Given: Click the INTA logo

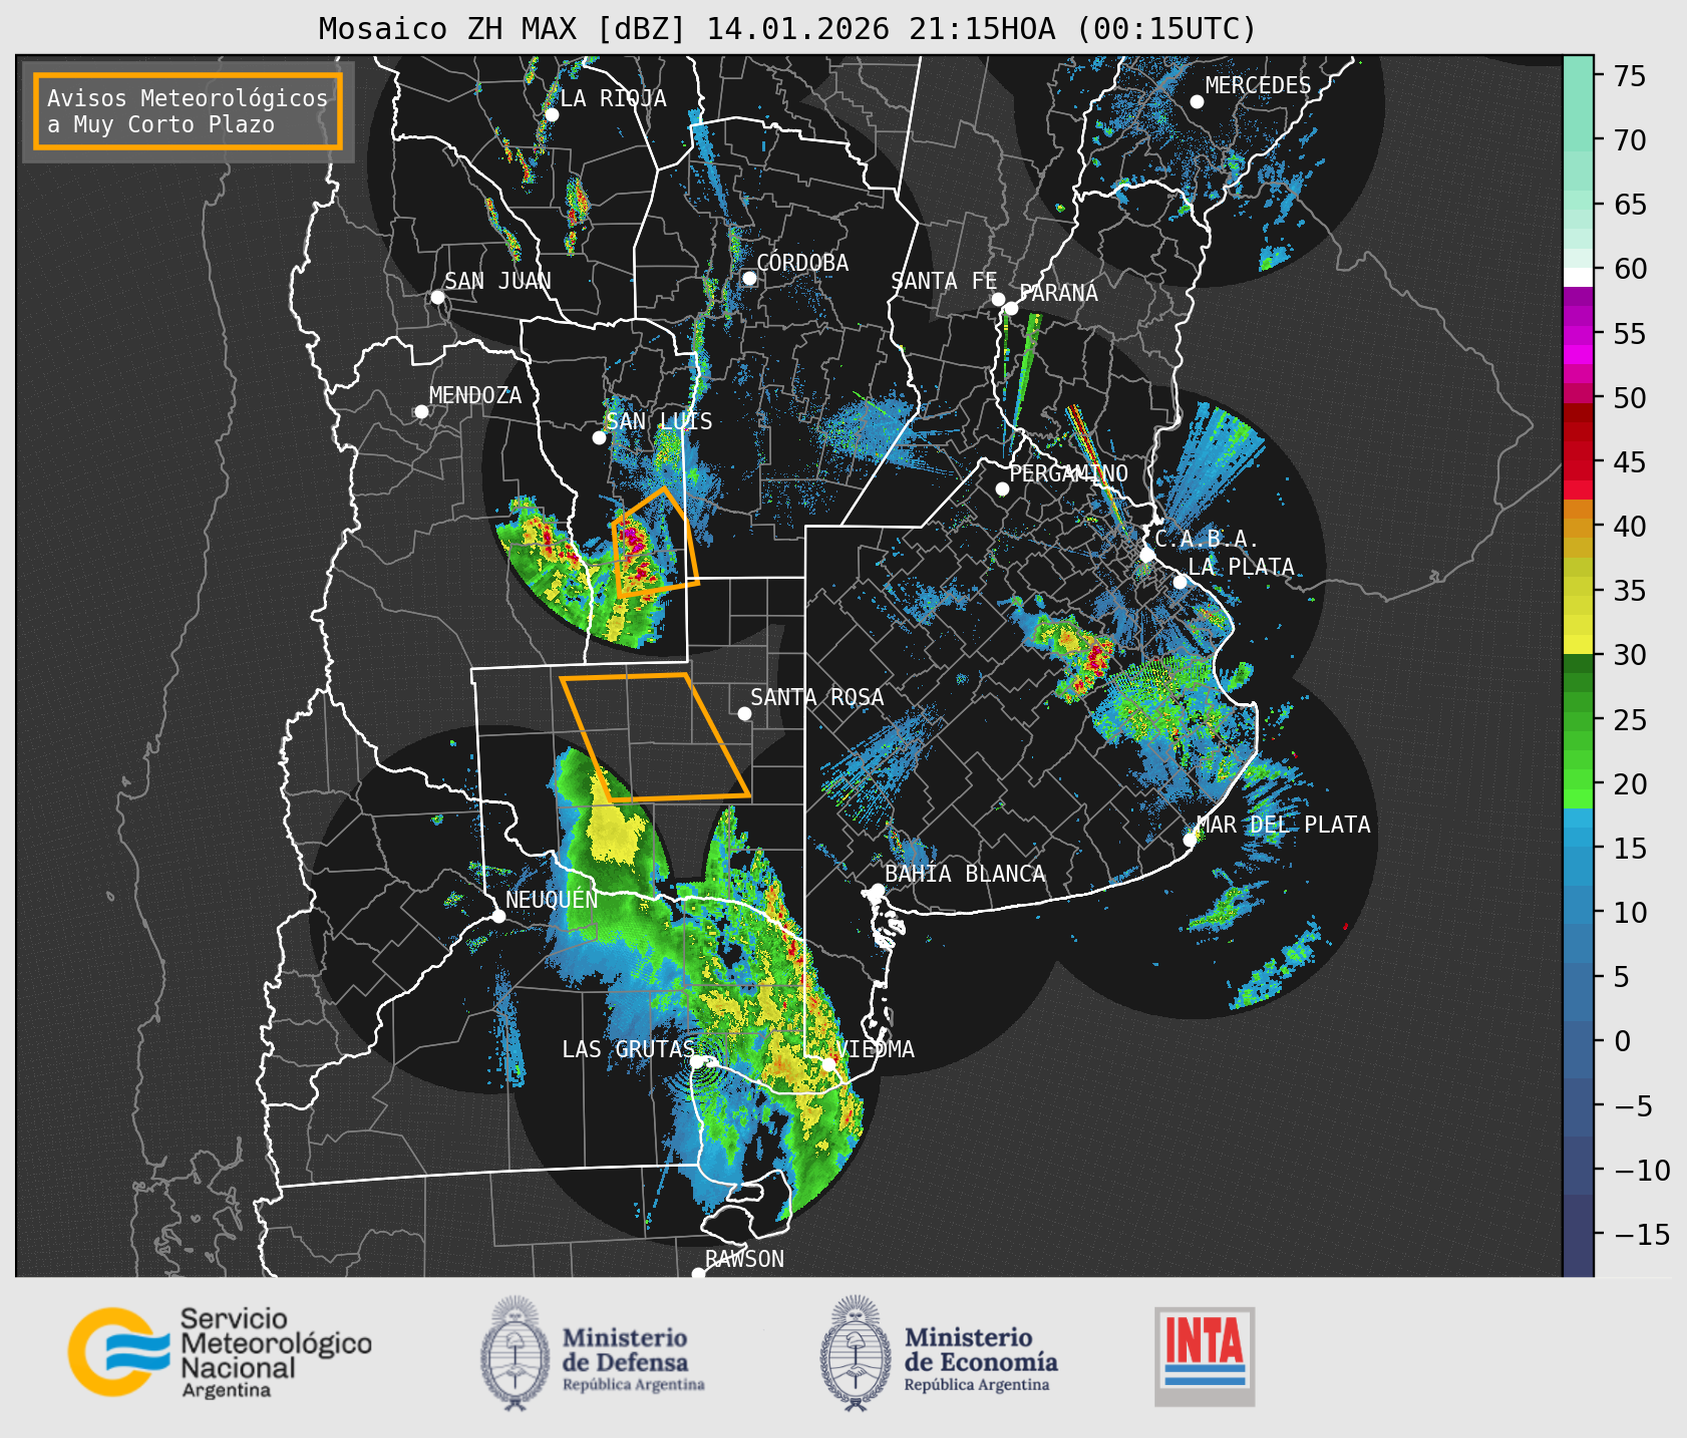Looking at the screenshot, I should [1204, 1356].
